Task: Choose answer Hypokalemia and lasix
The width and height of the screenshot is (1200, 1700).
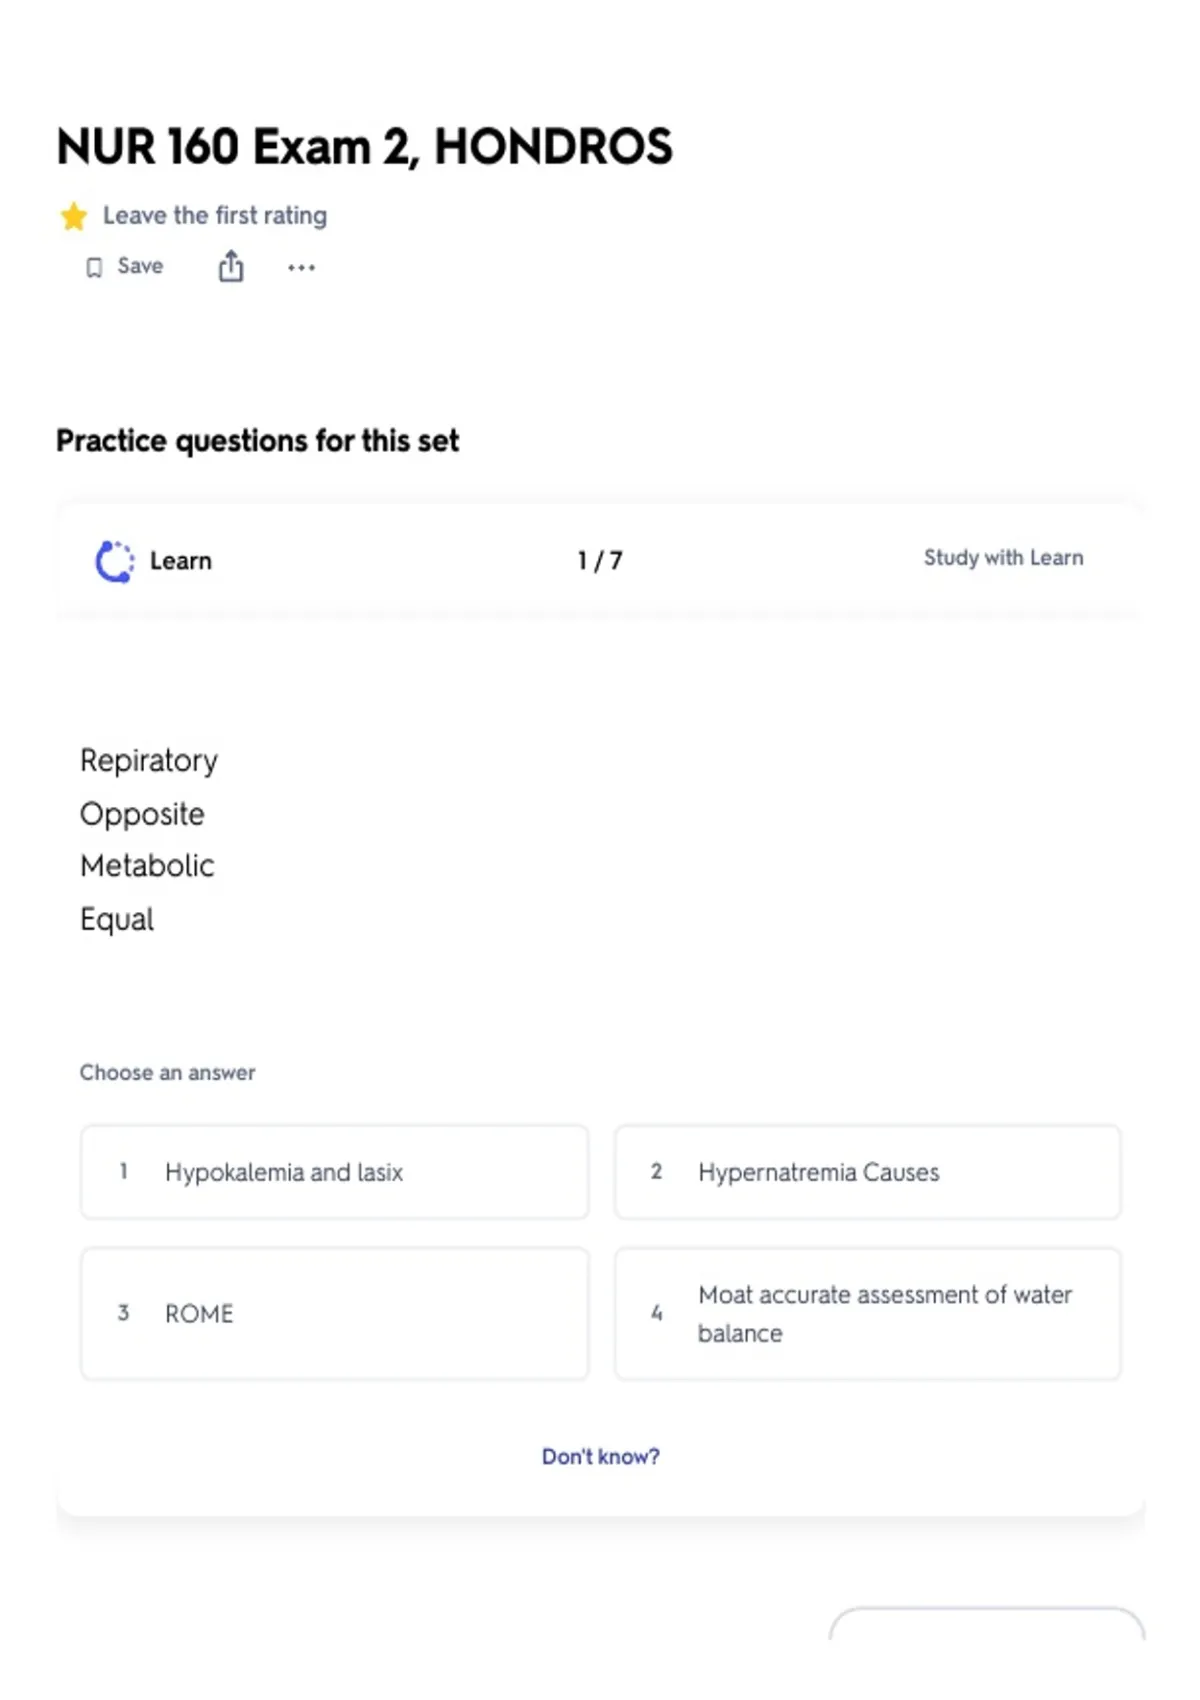Action: (x=335, y=1172)
